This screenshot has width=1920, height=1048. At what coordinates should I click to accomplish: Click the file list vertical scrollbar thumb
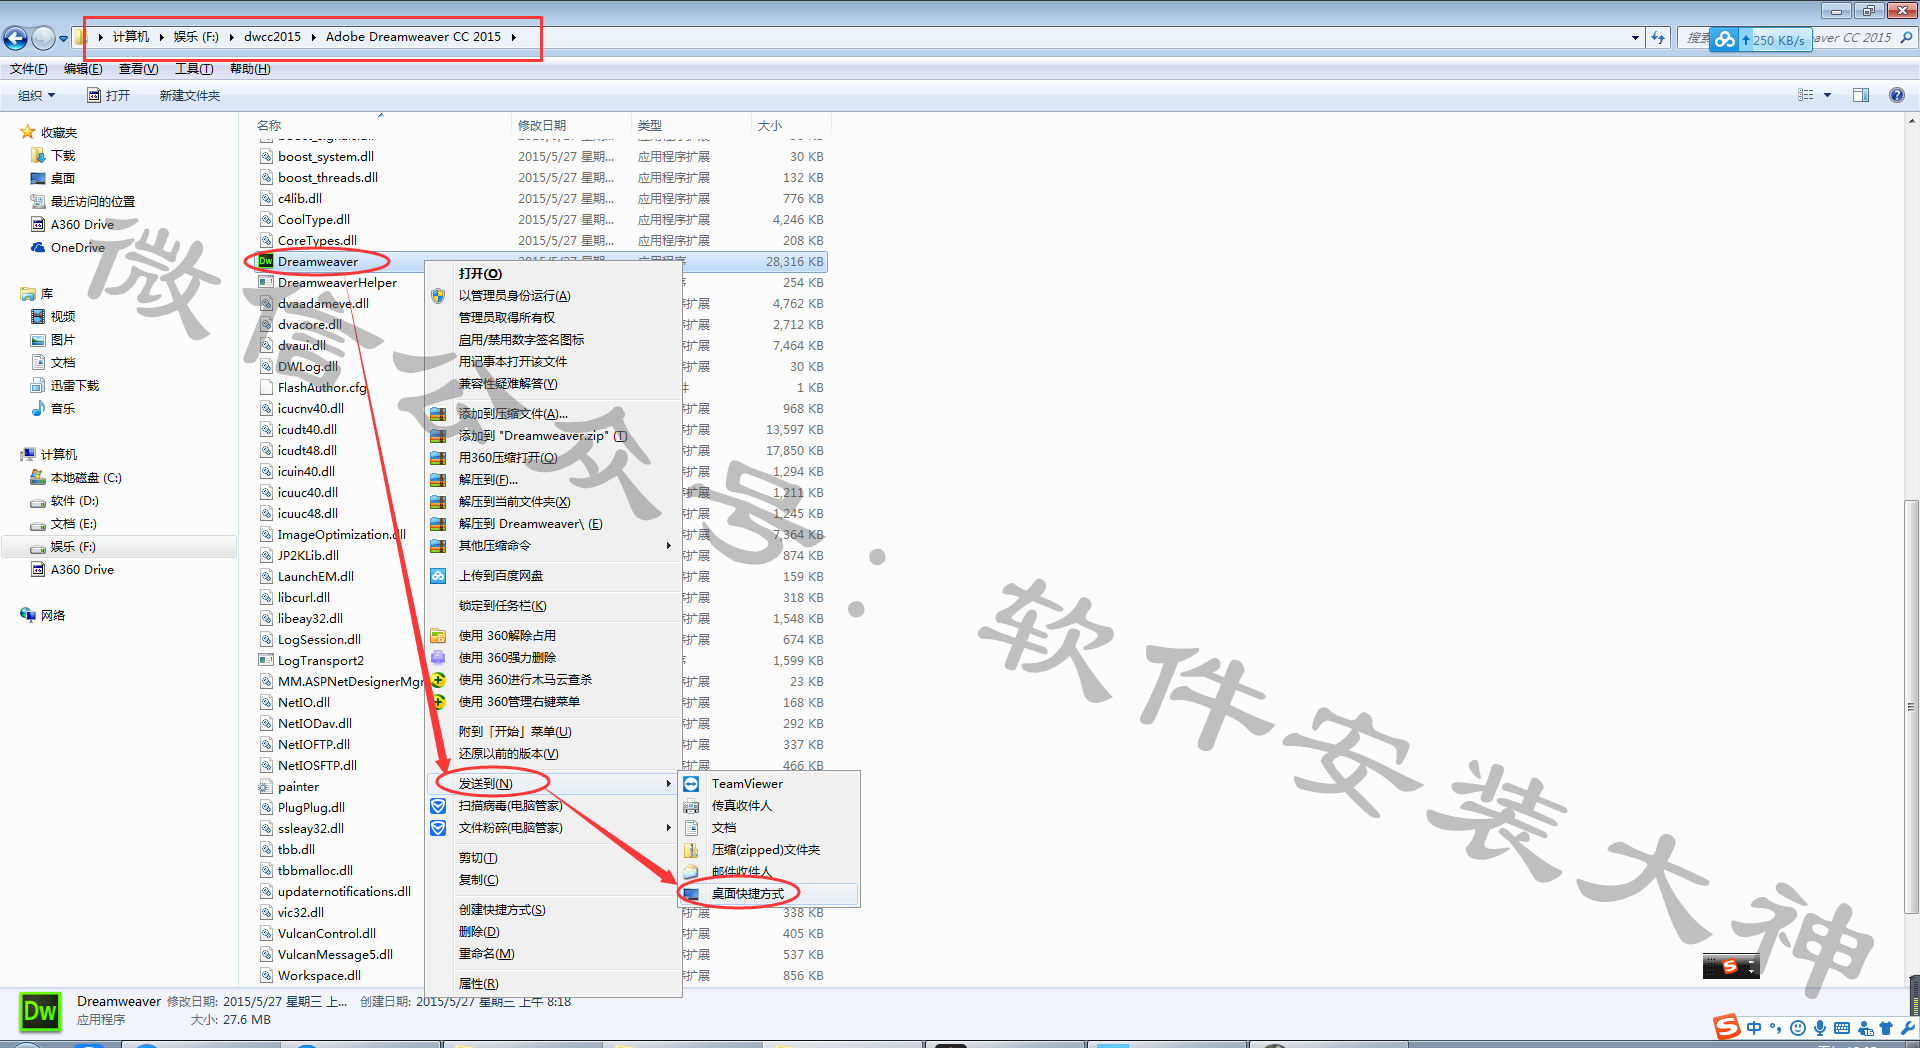pos(1911,706)
